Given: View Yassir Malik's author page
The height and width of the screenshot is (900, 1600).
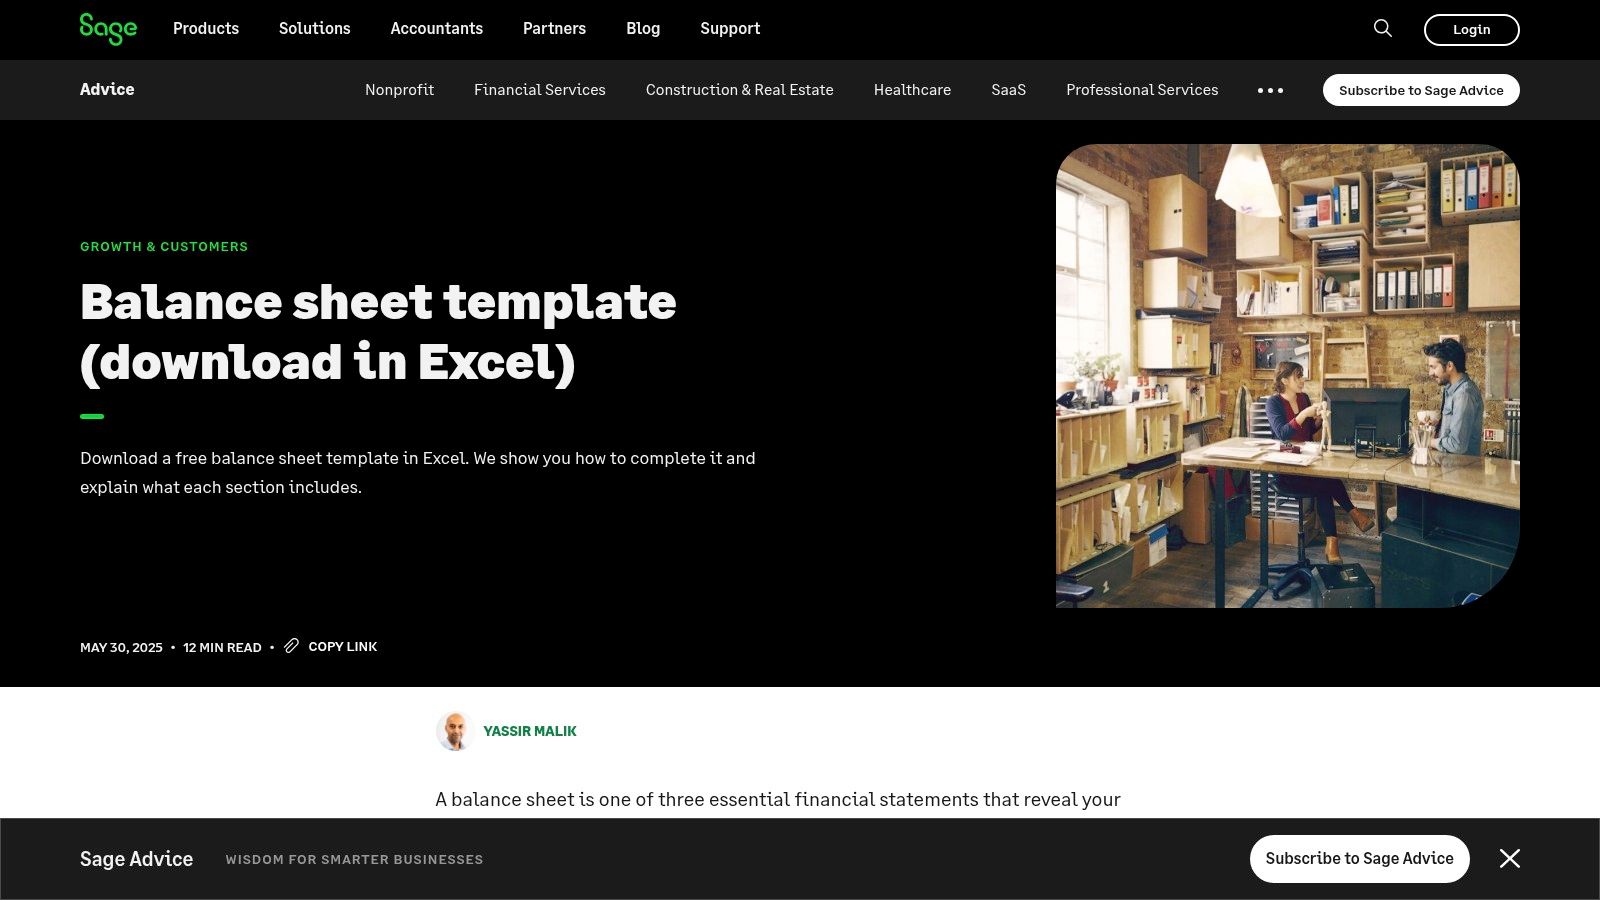Looking at the screenshot, I should 529,731.
